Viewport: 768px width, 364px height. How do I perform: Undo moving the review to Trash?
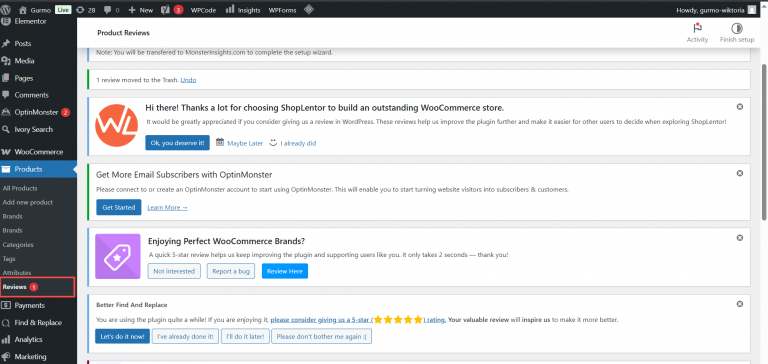[x=188, y=79]
